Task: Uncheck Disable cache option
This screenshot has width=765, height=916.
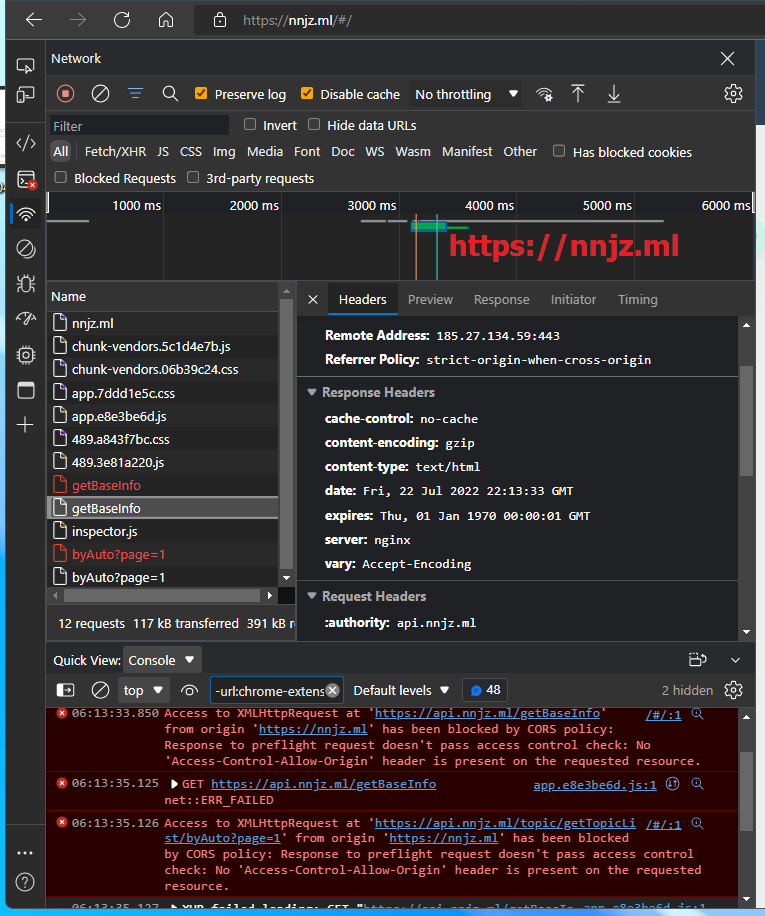Action: (307, 94)
